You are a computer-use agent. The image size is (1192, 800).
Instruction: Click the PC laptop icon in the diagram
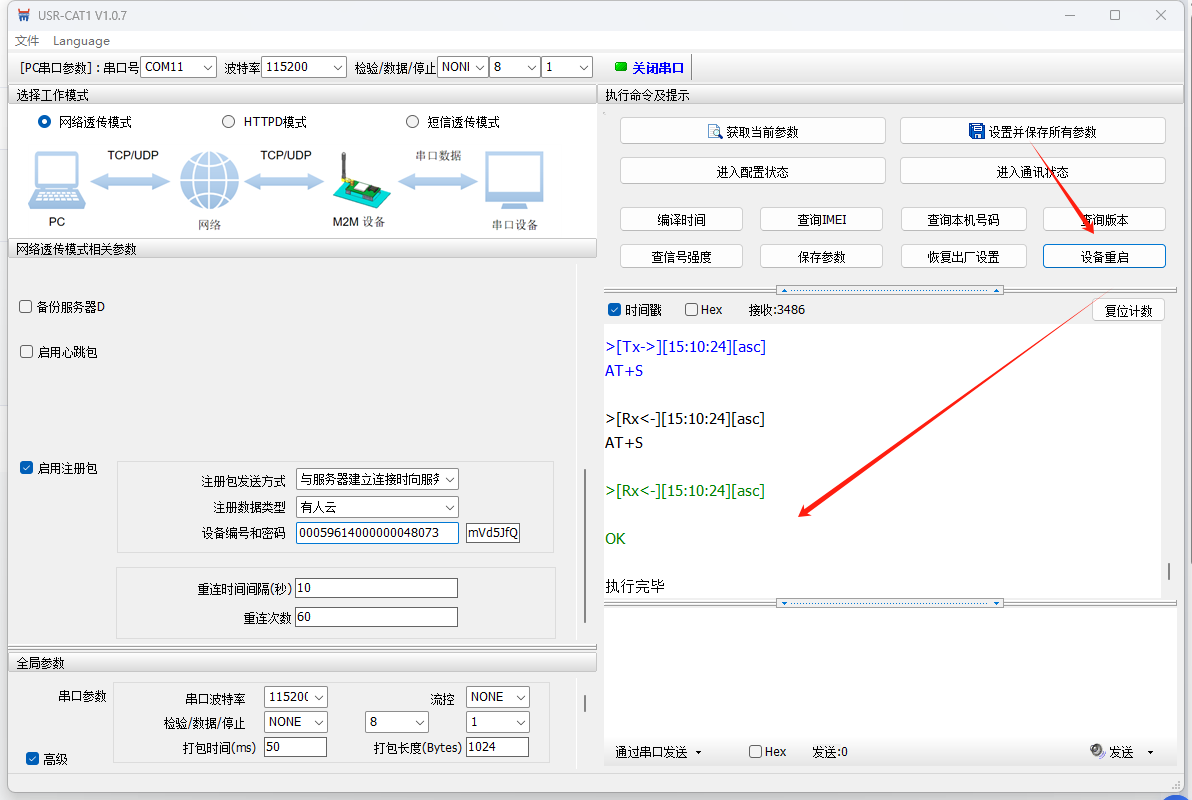(56, 180)
